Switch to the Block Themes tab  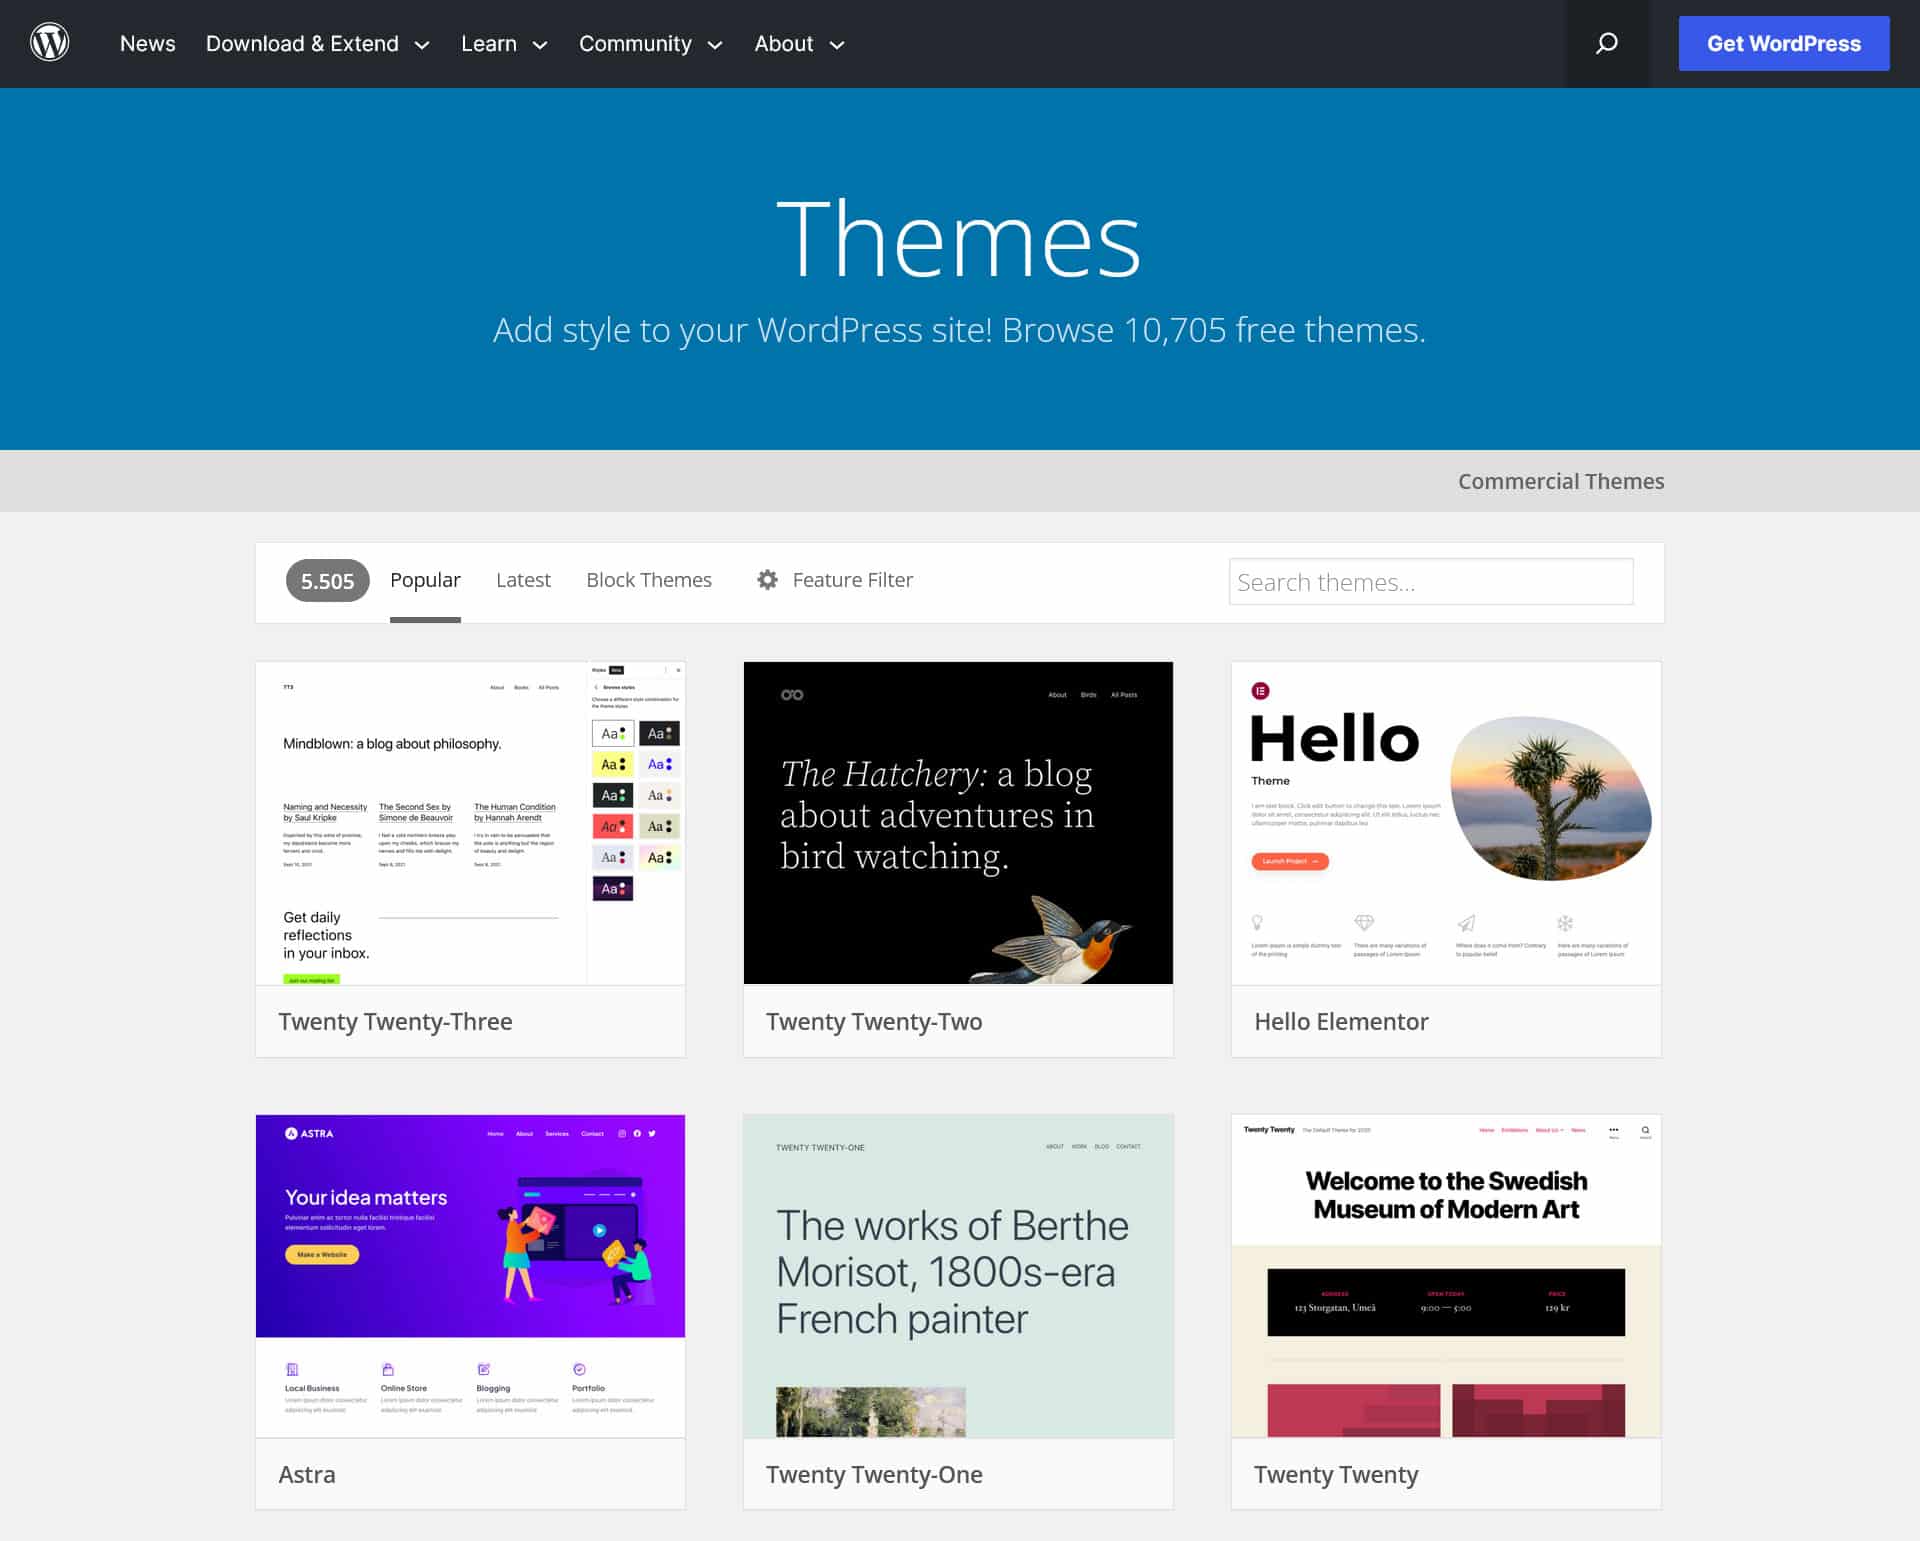648,580
